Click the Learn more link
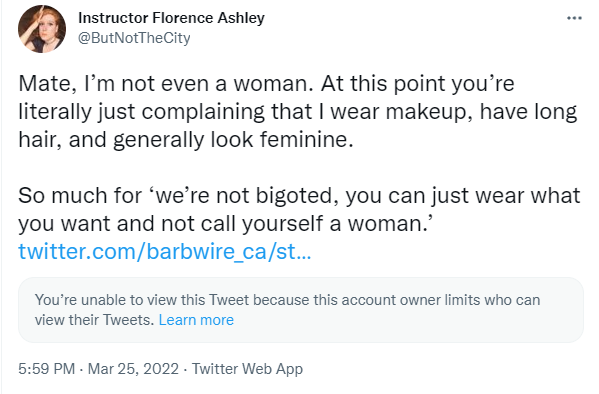Image resolution: width=599 pixels, height=394 pixels. click(x=196, y=320)
